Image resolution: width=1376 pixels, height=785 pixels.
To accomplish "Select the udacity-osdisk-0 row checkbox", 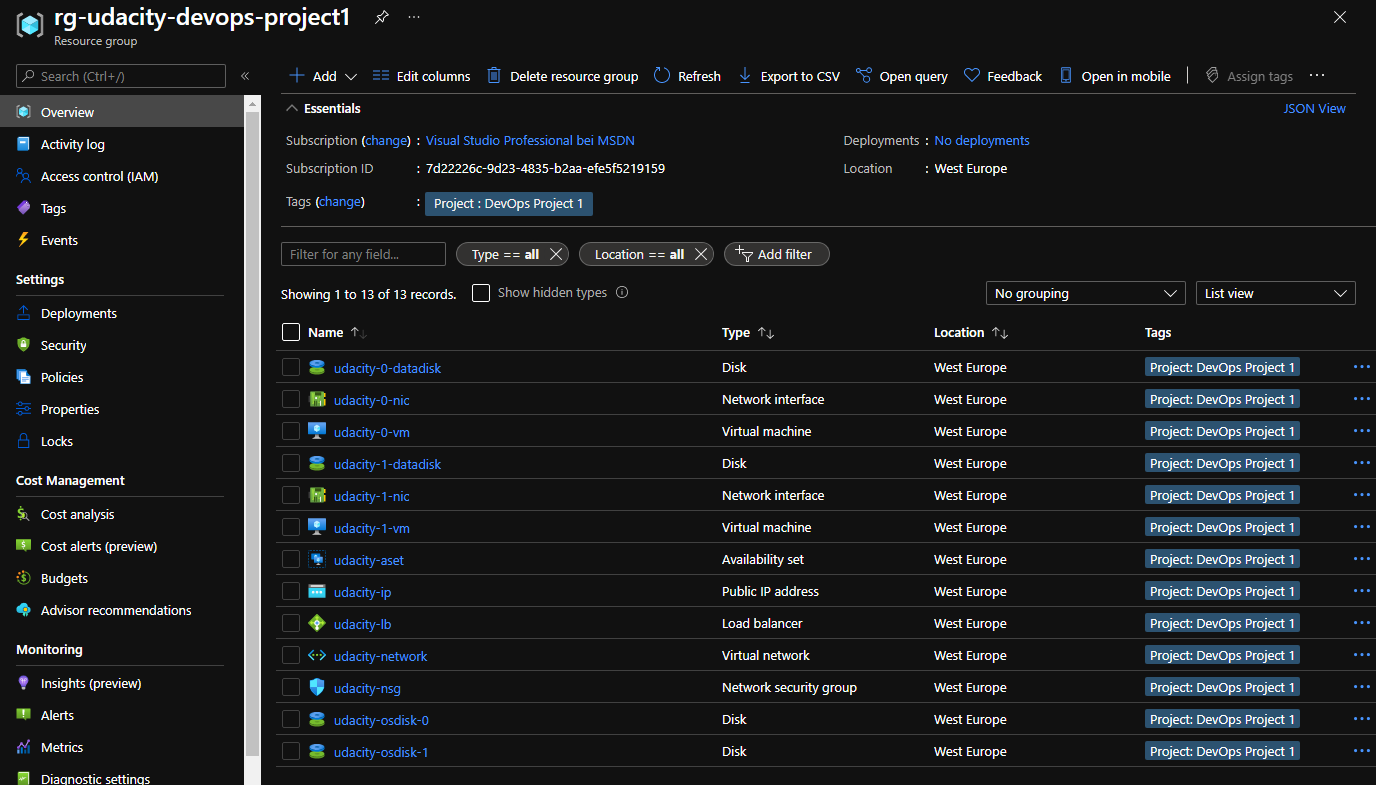I will point(291,720).
